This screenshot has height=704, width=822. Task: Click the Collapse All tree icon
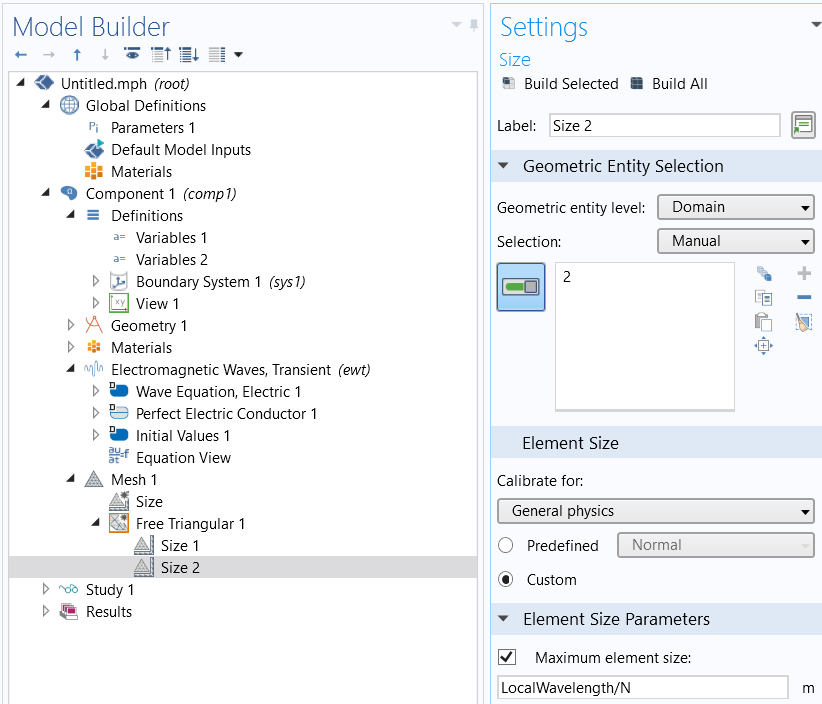click(x=160, y=54)
